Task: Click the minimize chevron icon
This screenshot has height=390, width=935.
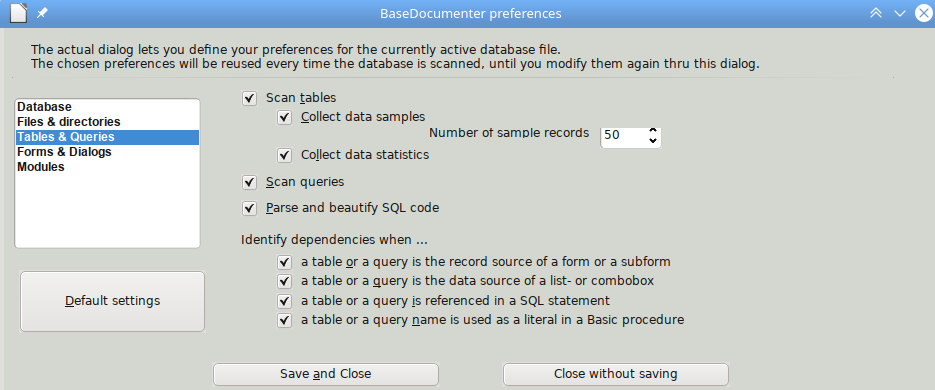Action: click(x=900, y=14)
